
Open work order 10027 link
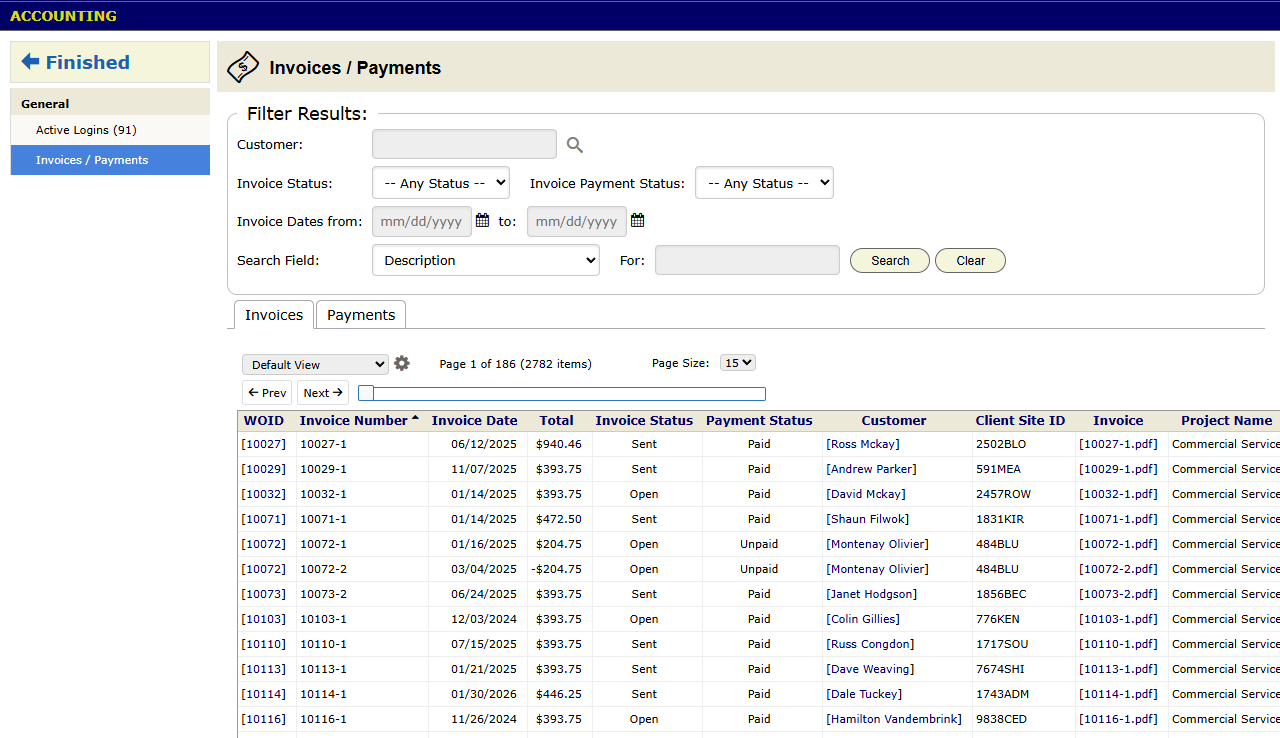tap(264, 444)
